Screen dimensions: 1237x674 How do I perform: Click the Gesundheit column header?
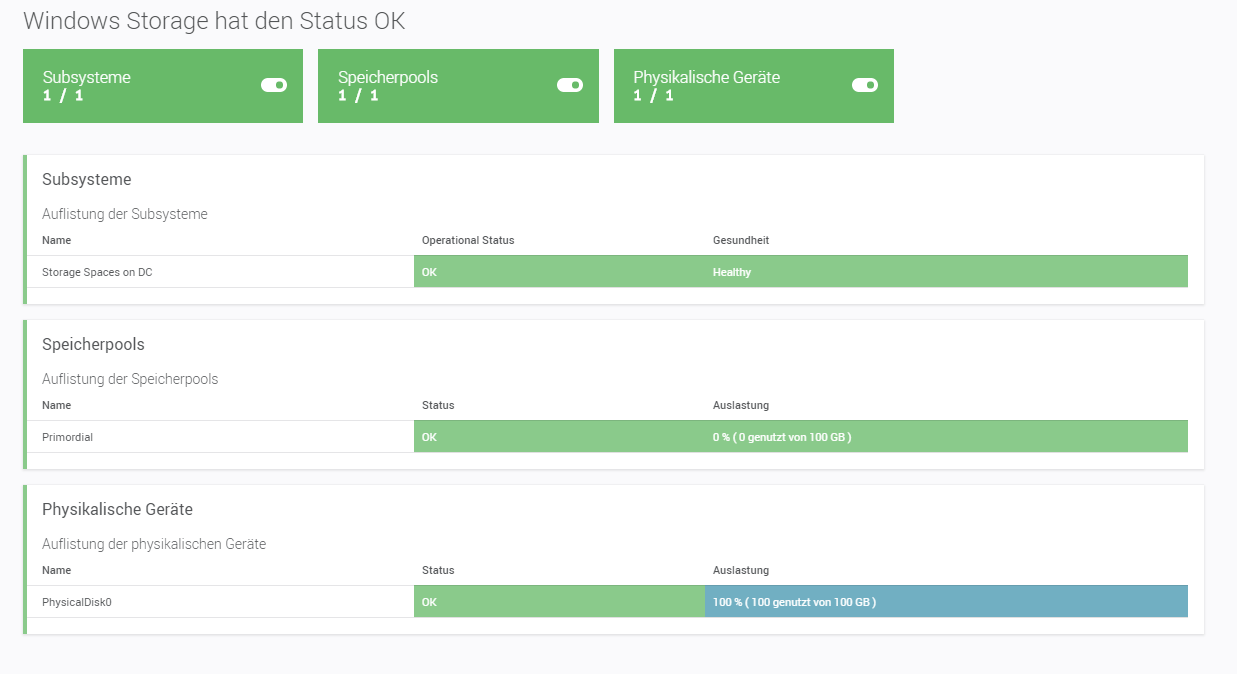click(741, 240)
